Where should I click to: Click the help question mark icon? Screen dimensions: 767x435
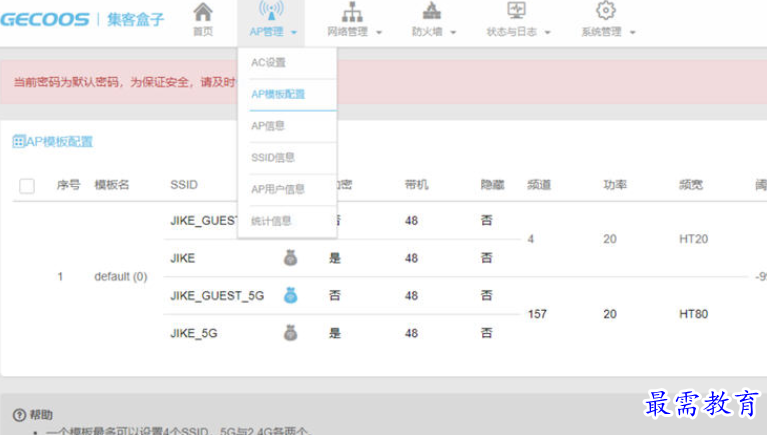pyautogui.click(x=20, y=415)
